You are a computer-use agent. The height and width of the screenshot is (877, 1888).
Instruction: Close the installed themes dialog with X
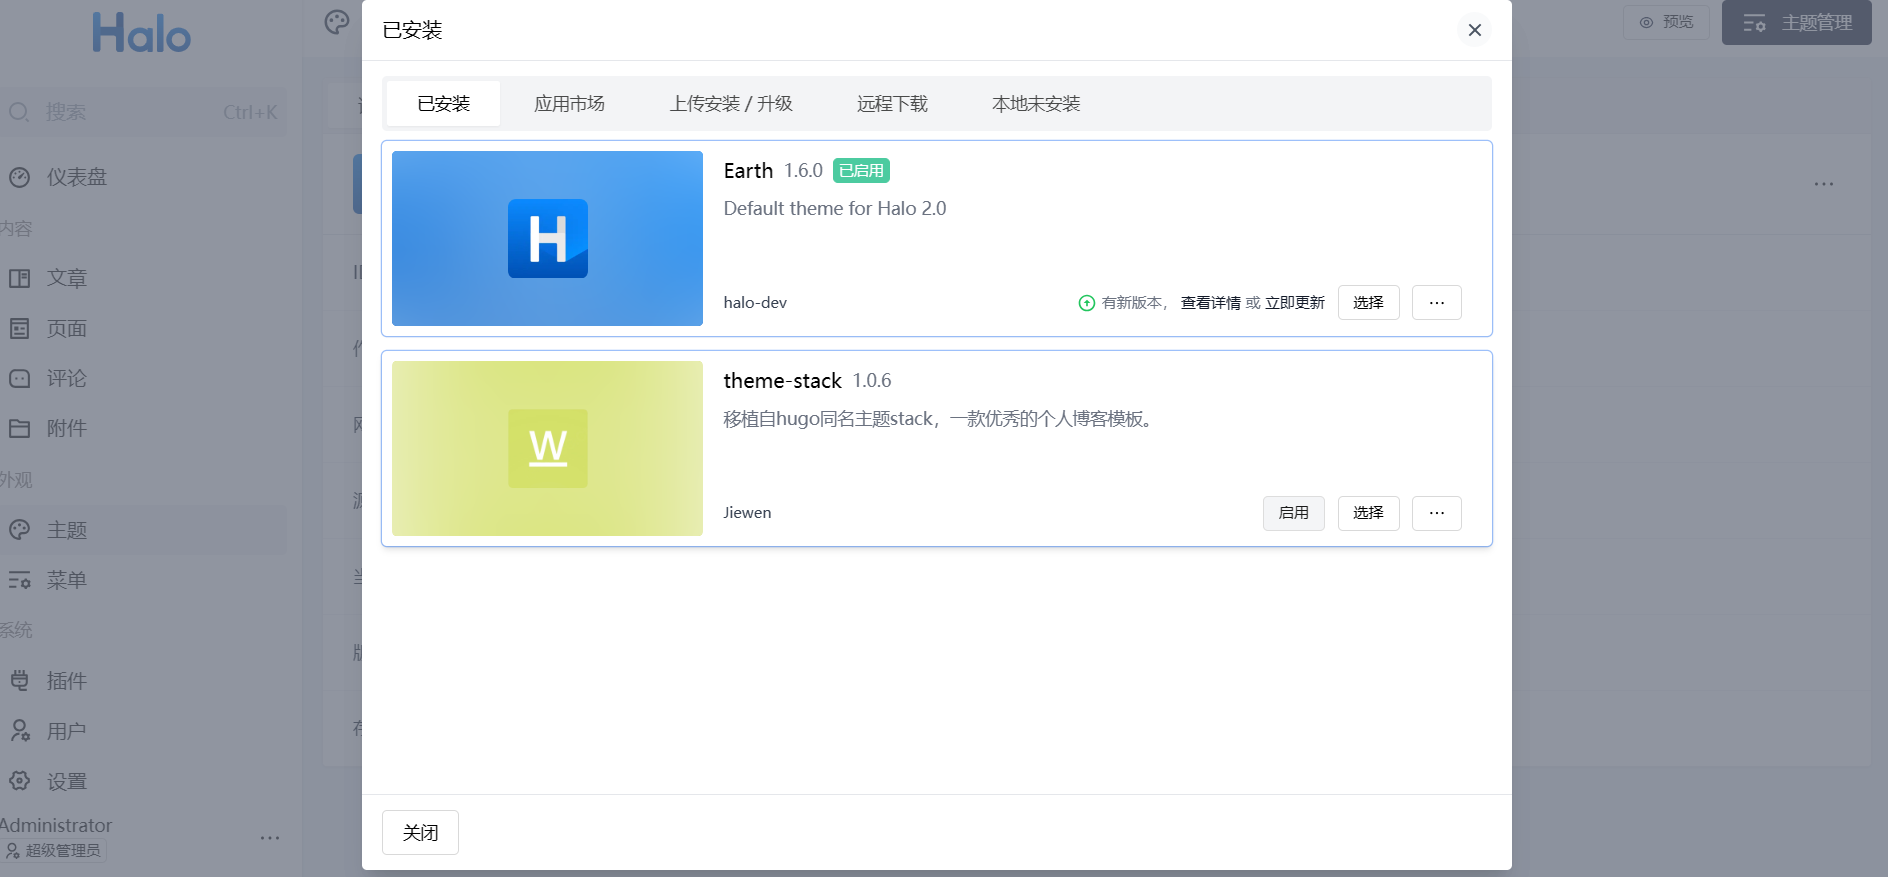pos(1474,30)
